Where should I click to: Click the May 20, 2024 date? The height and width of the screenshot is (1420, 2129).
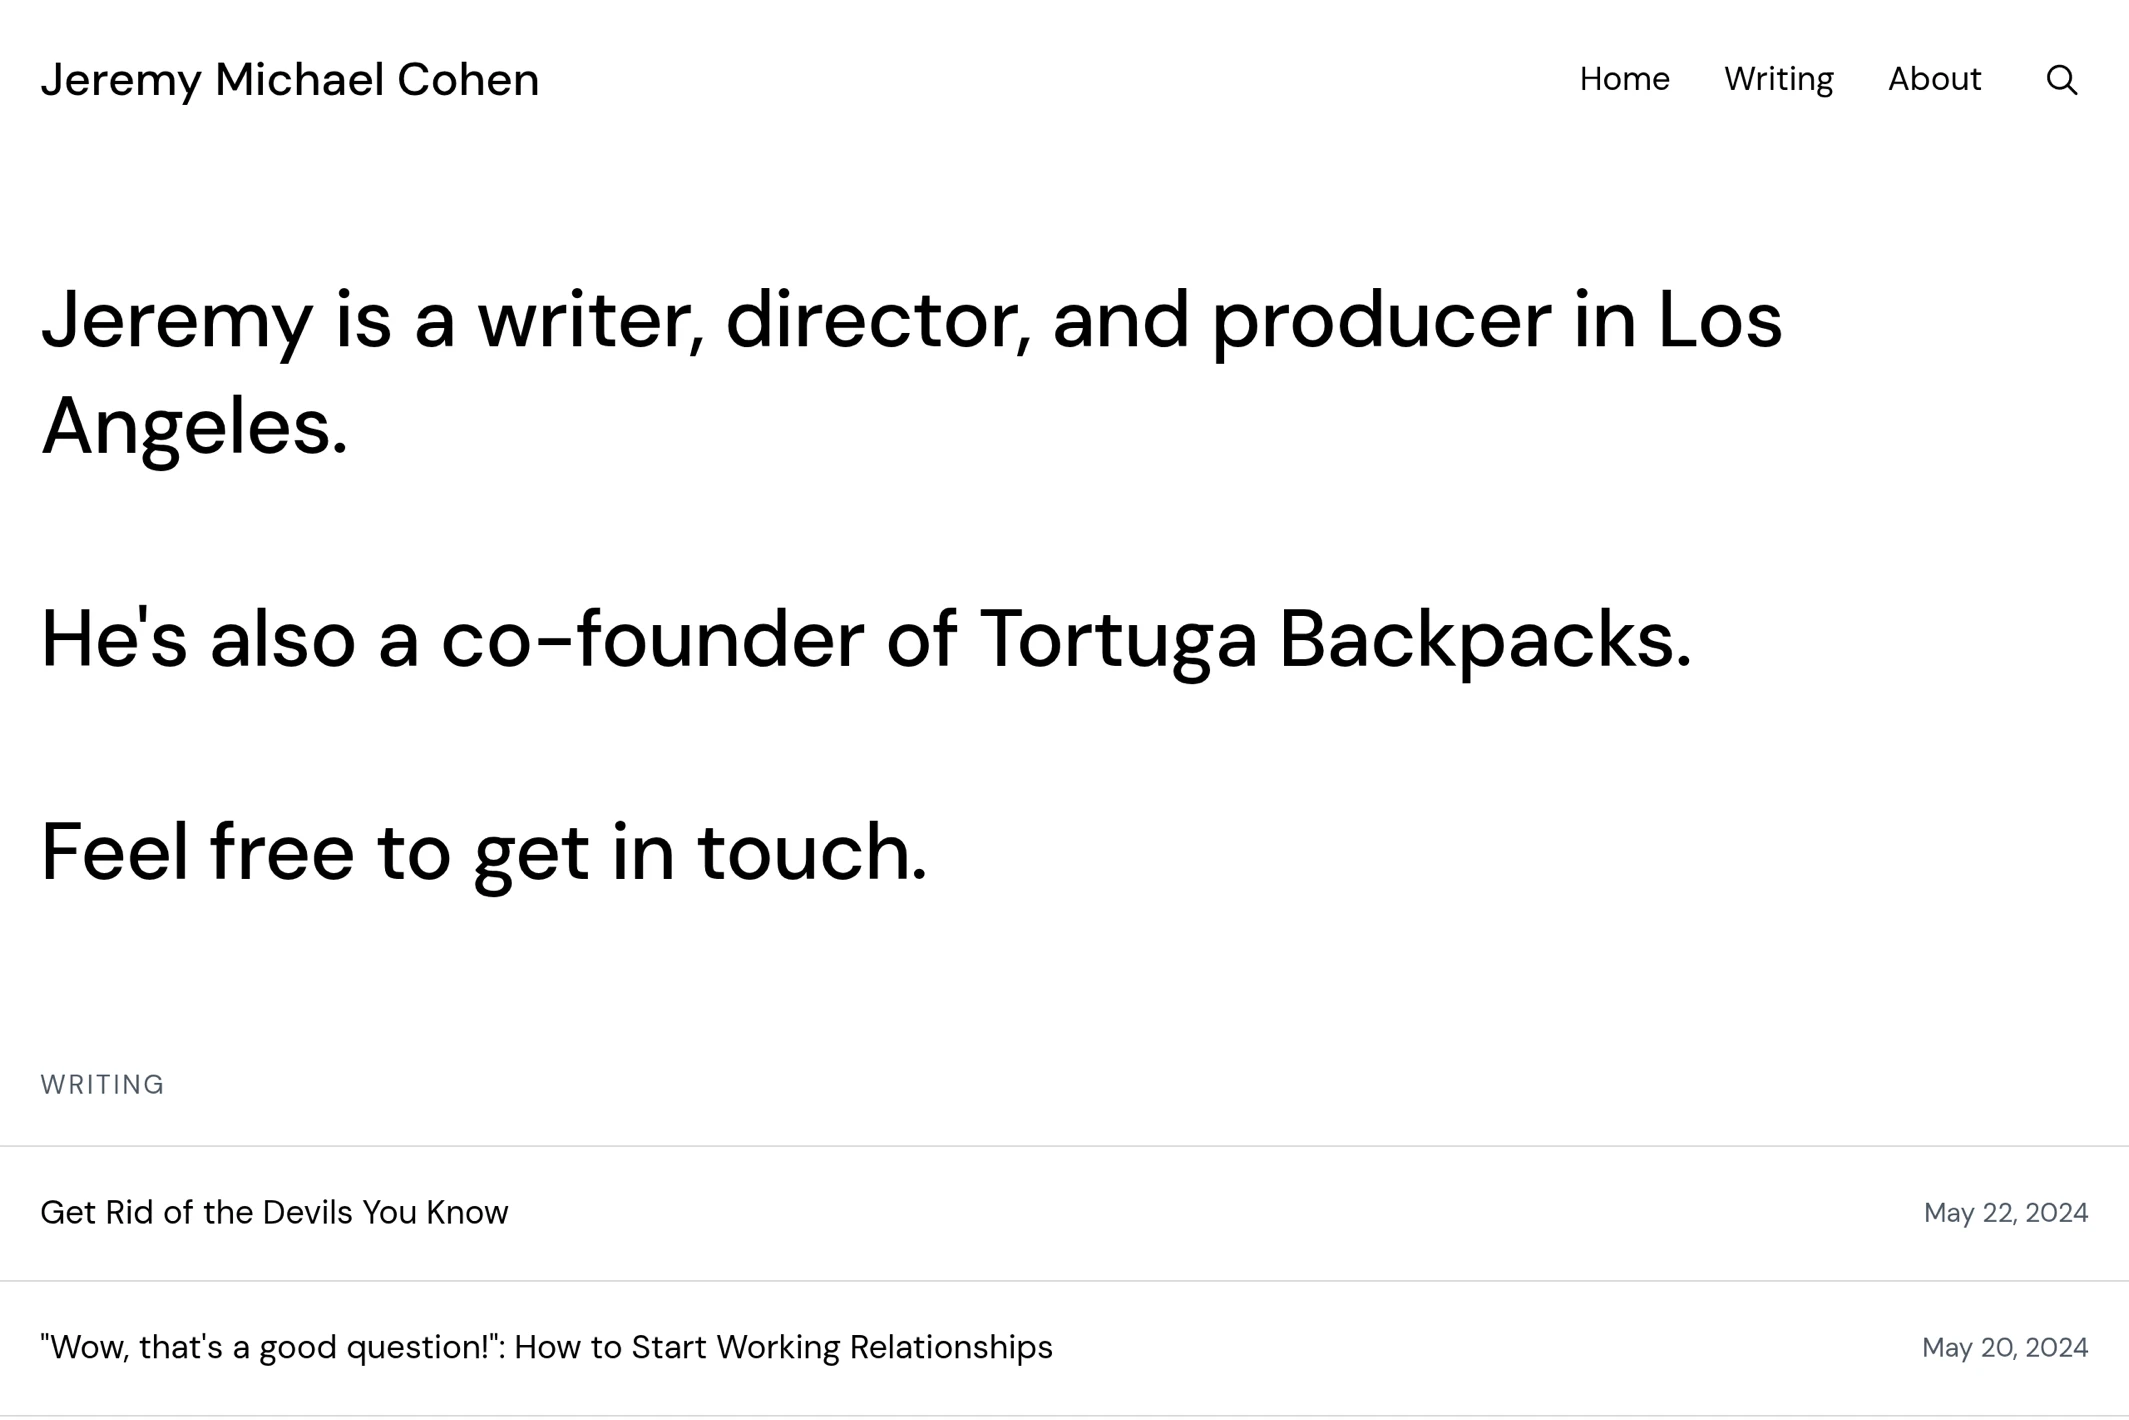point(2004,1347)
